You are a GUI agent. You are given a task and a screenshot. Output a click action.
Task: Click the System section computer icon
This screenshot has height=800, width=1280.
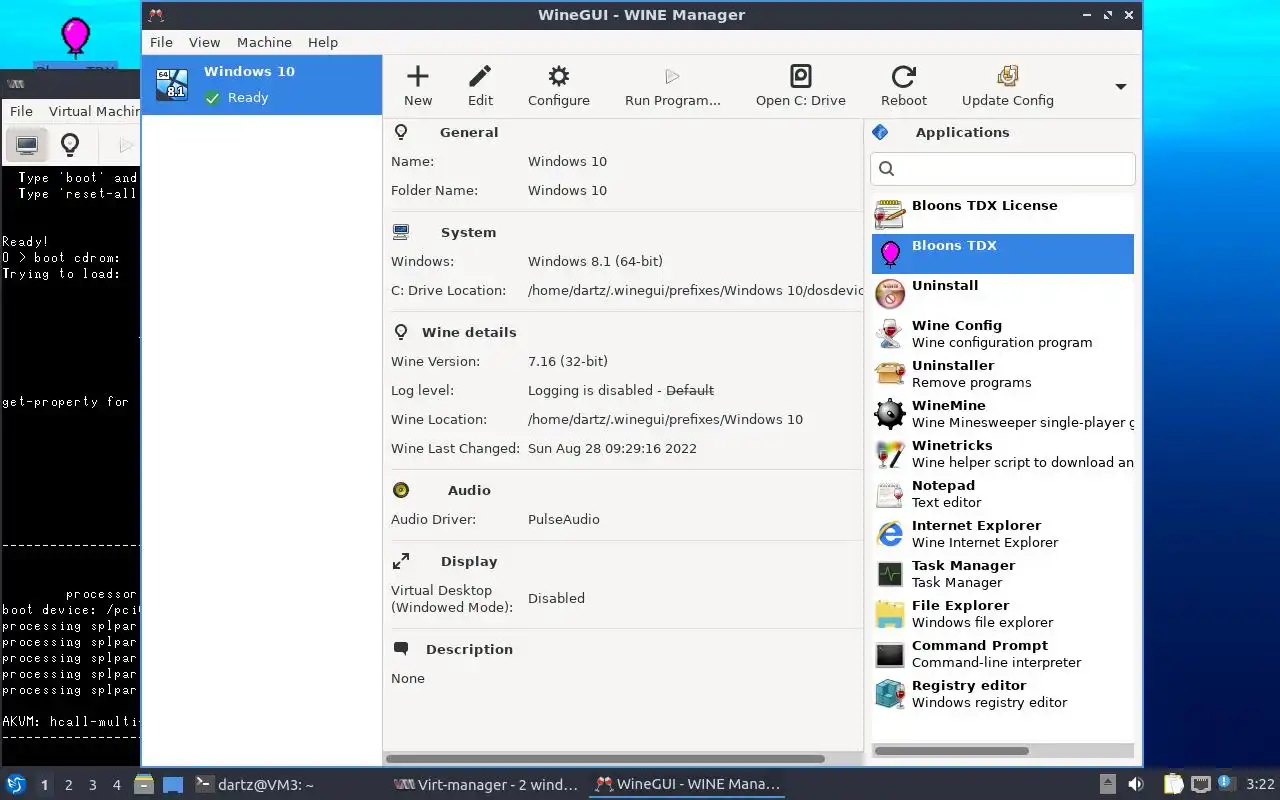(401, 232)
